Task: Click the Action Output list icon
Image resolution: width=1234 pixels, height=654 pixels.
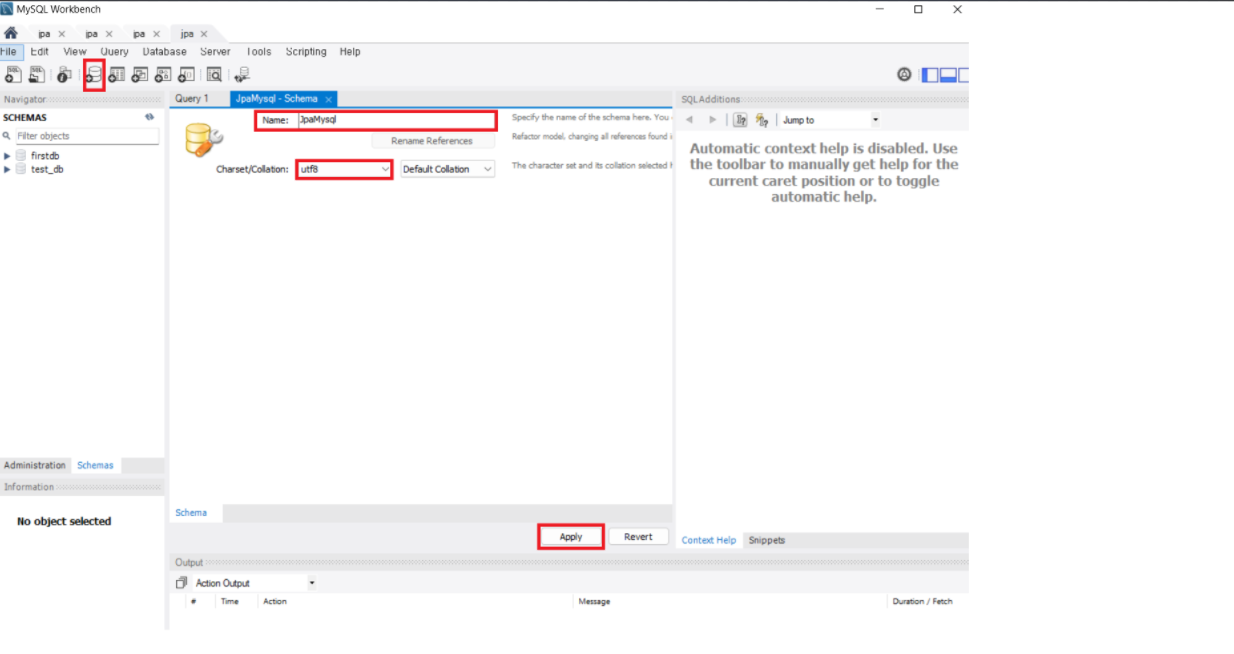Action: pyautogui.click(x=181, y=582)
